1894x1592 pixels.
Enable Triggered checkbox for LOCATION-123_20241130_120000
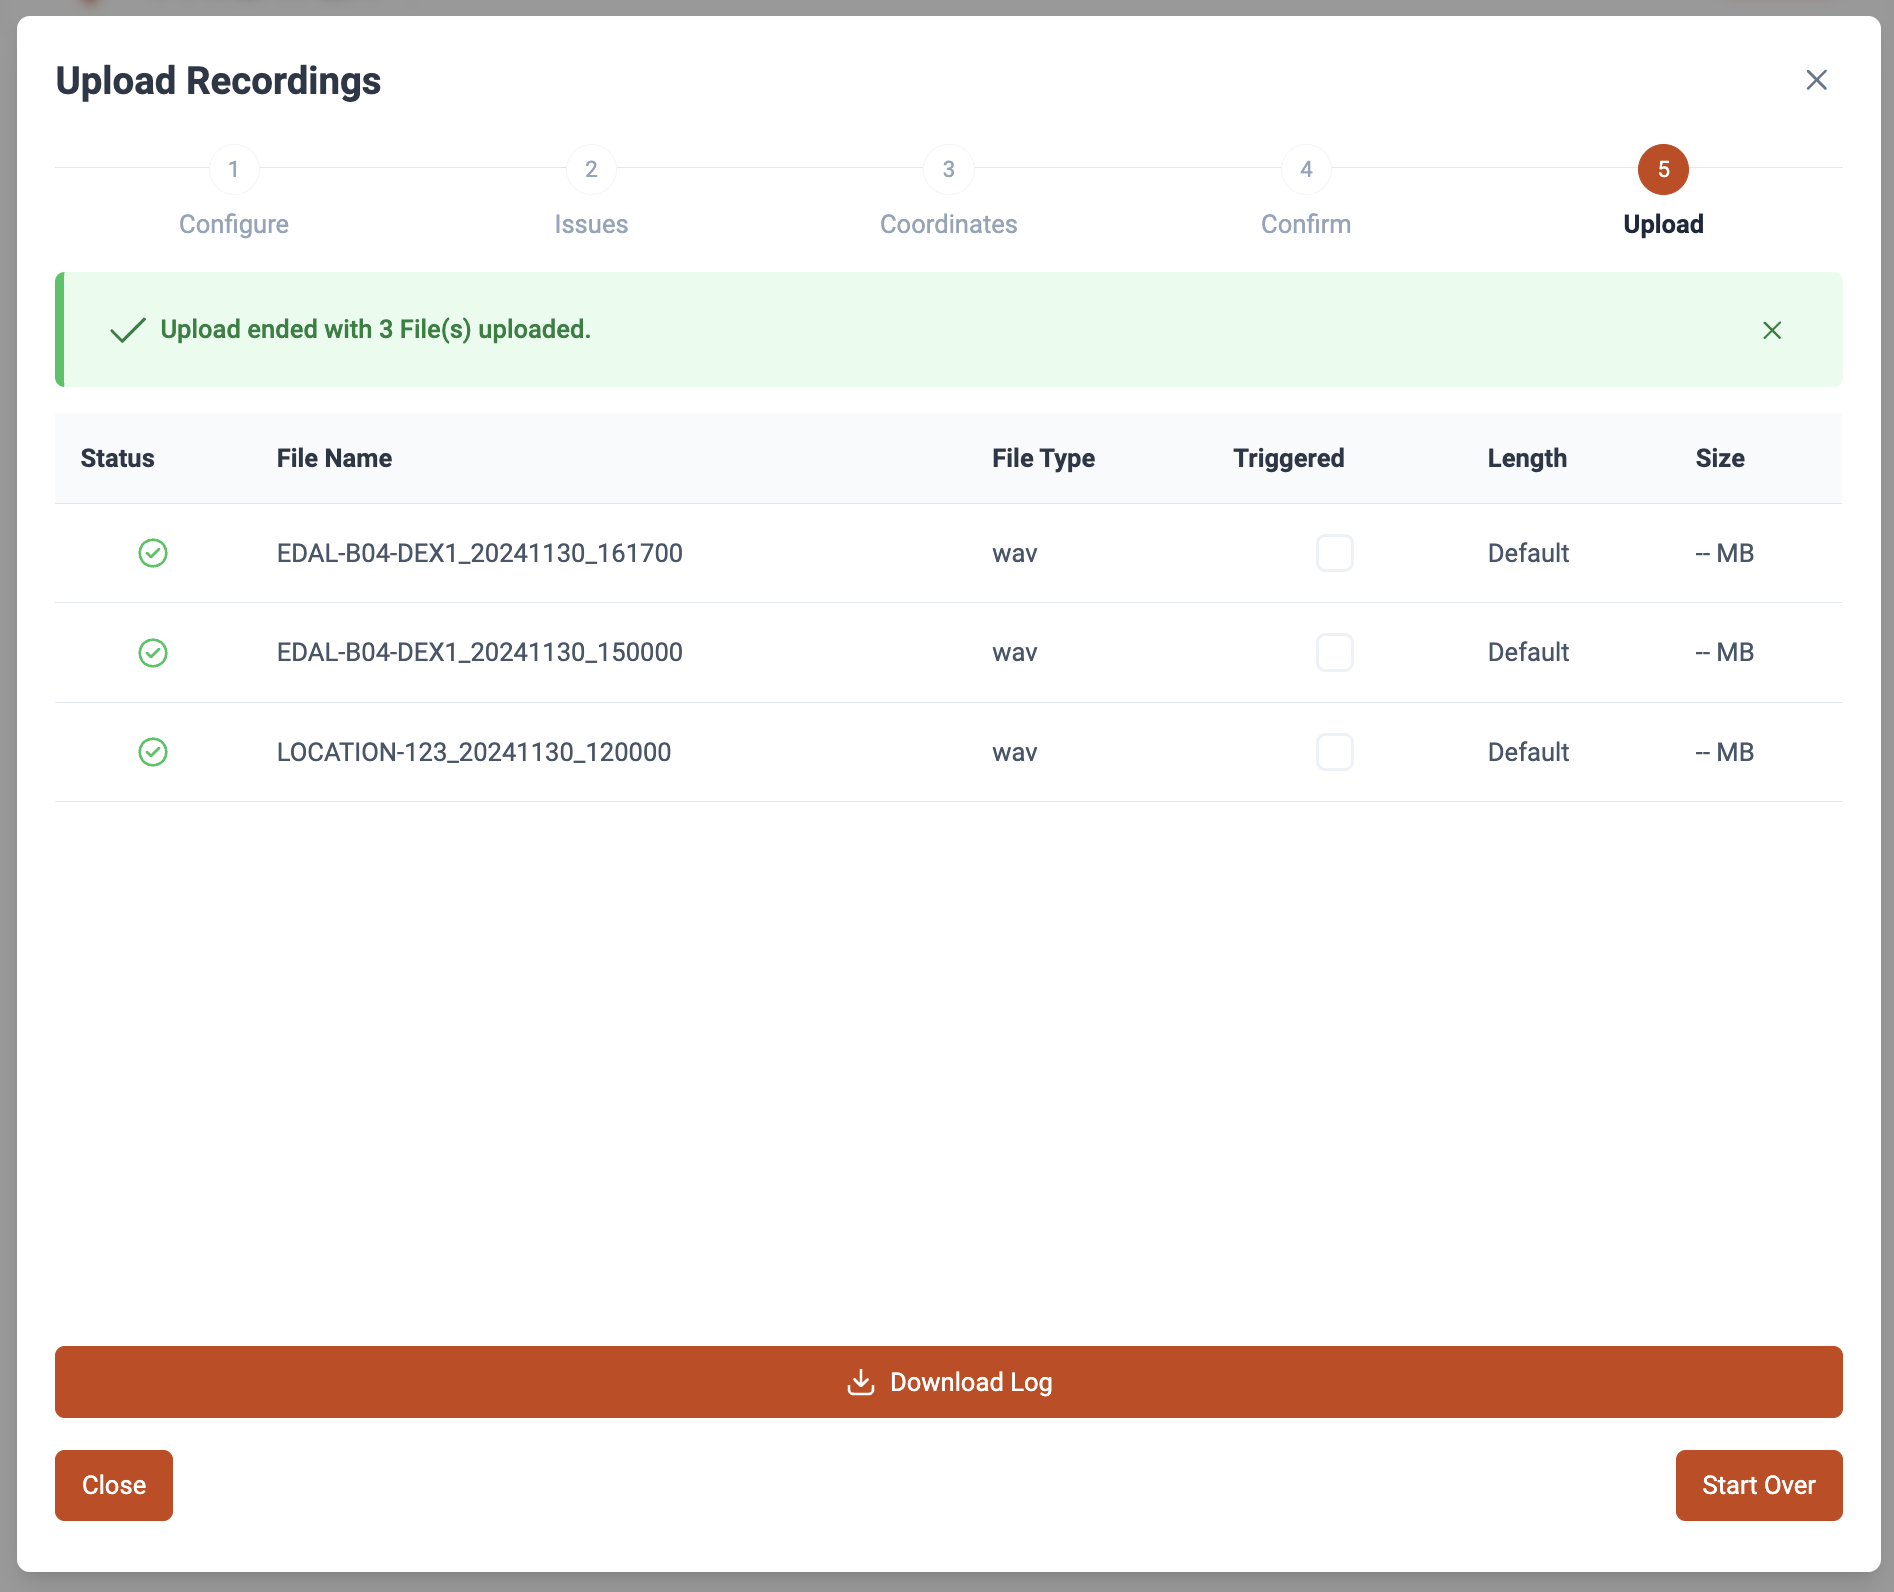pyautogui.click(x=1334, y=752)
